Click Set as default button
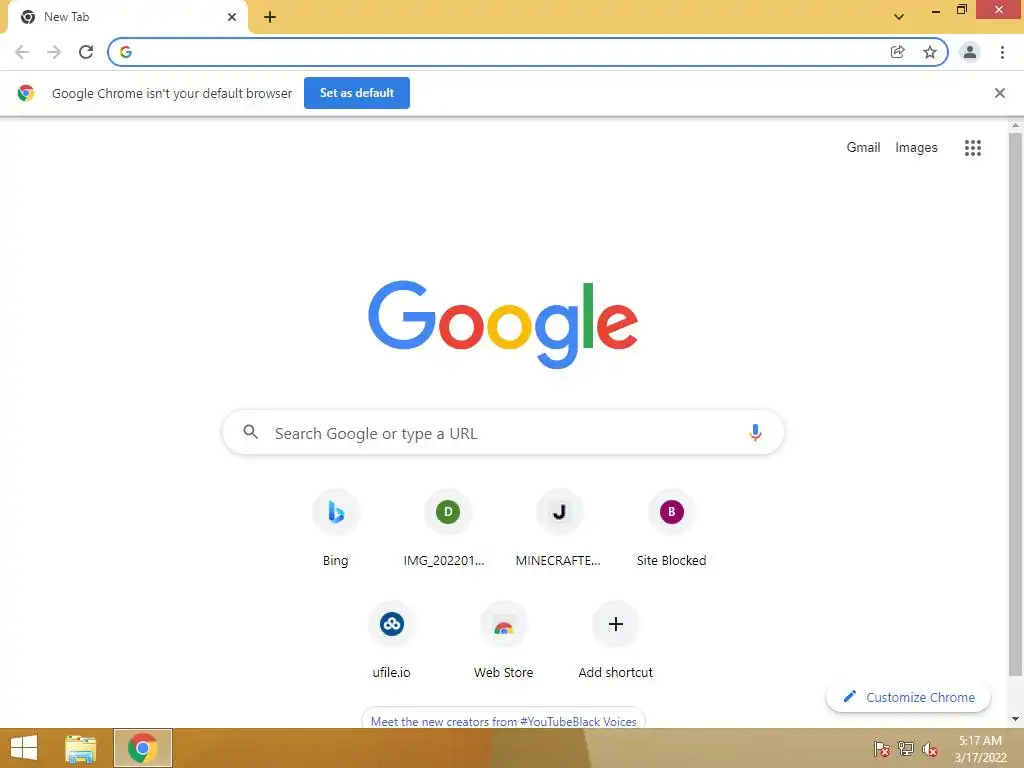Viewport: 1024px width, 768px height. tap(357, 93)
